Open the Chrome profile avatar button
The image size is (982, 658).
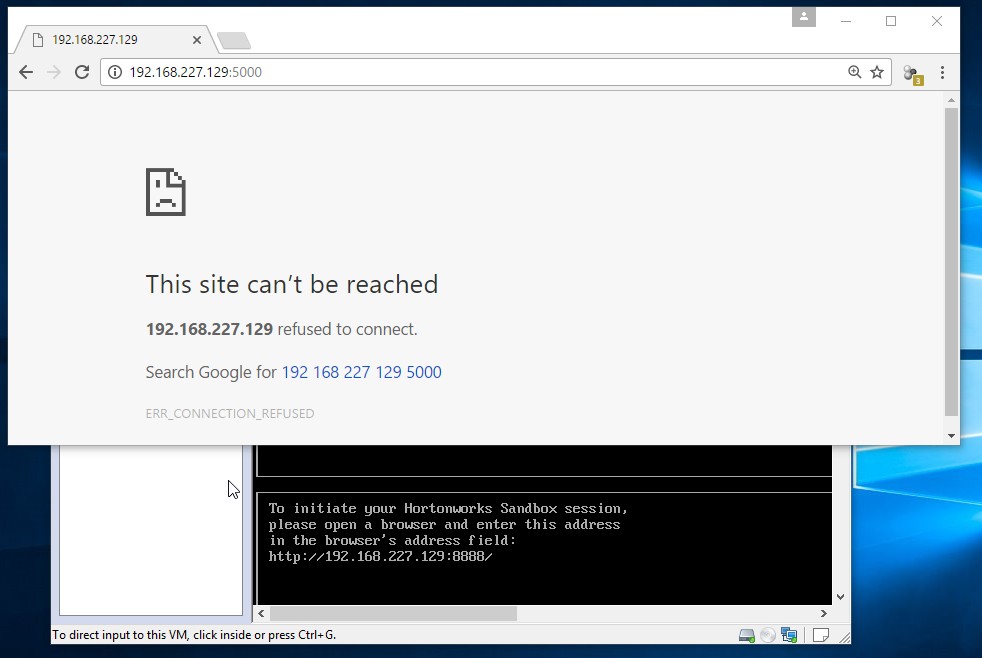click(x=804, y=17)
